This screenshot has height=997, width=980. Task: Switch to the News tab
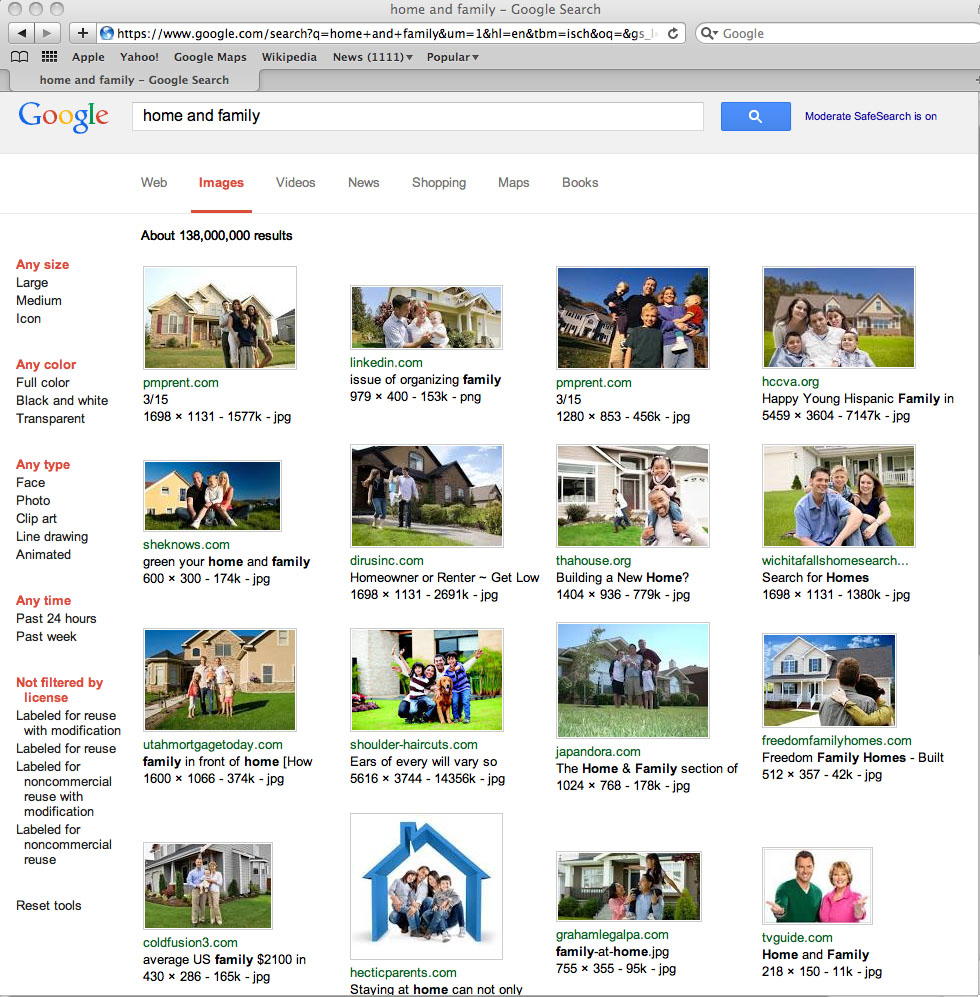(363, 182)
